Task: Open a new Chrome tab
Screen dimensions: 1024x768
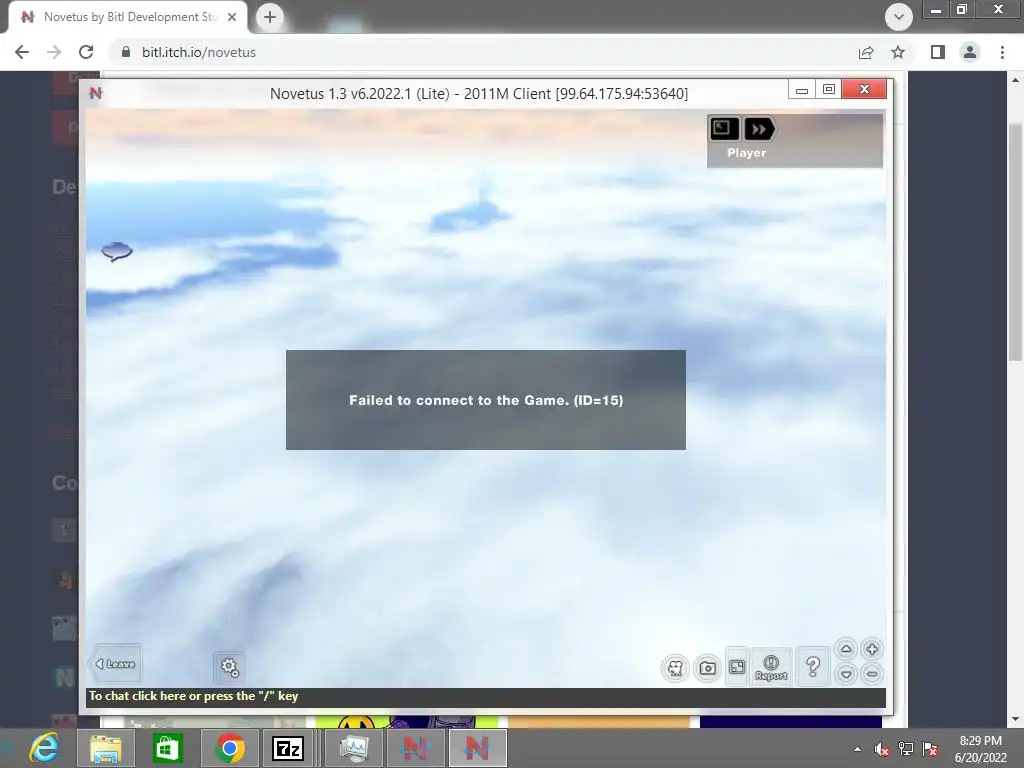Action: [270, 17]
